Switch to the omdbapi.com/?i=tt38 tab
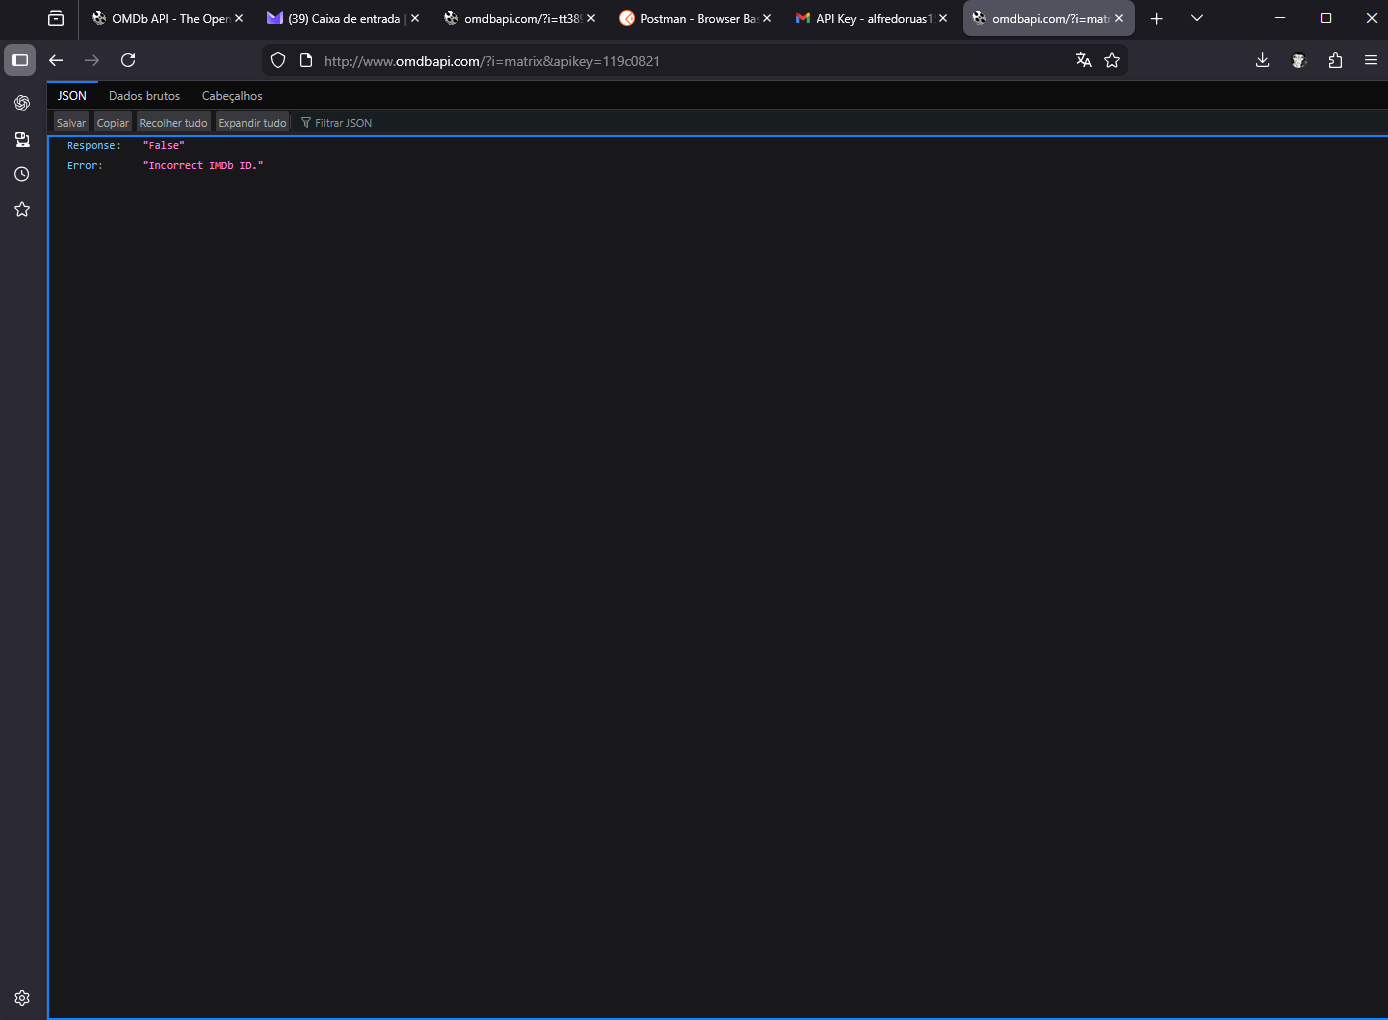The height and width of the screenshot is (1020, 1388). [518, 18]
